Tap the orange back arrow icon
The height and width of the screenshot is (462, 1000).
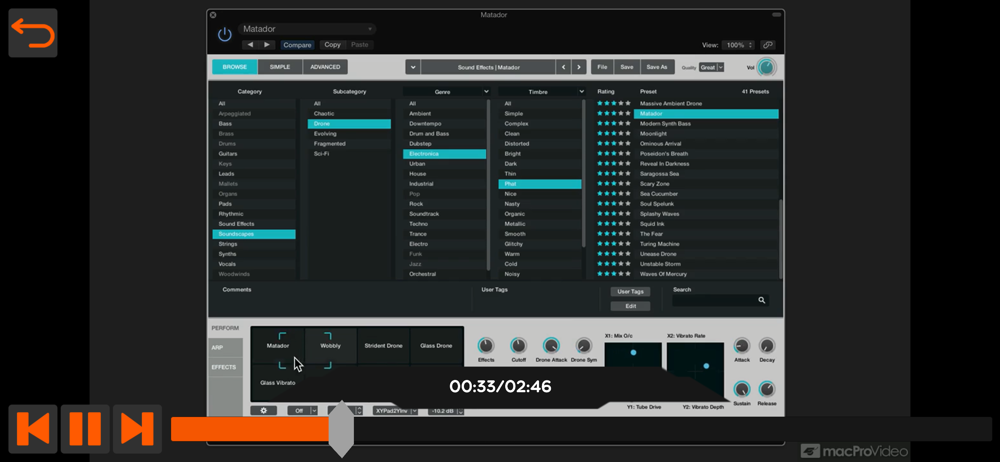click(33, 33)
